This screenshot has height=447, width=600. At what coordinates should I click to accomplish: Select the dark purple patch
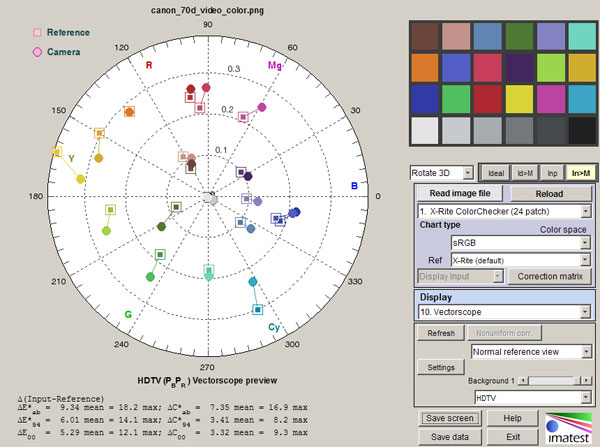519,68
